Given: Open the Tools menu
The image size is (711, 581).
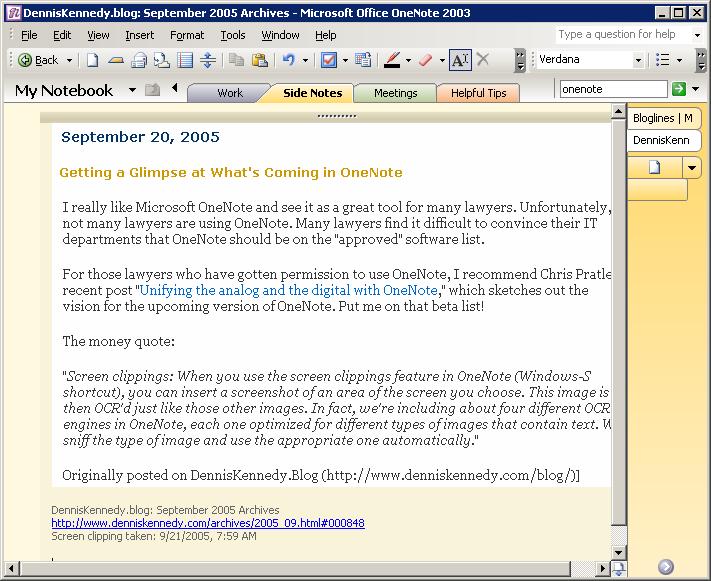Looking at the screenshot, I should pyautogui.click(x=233, y=35).
